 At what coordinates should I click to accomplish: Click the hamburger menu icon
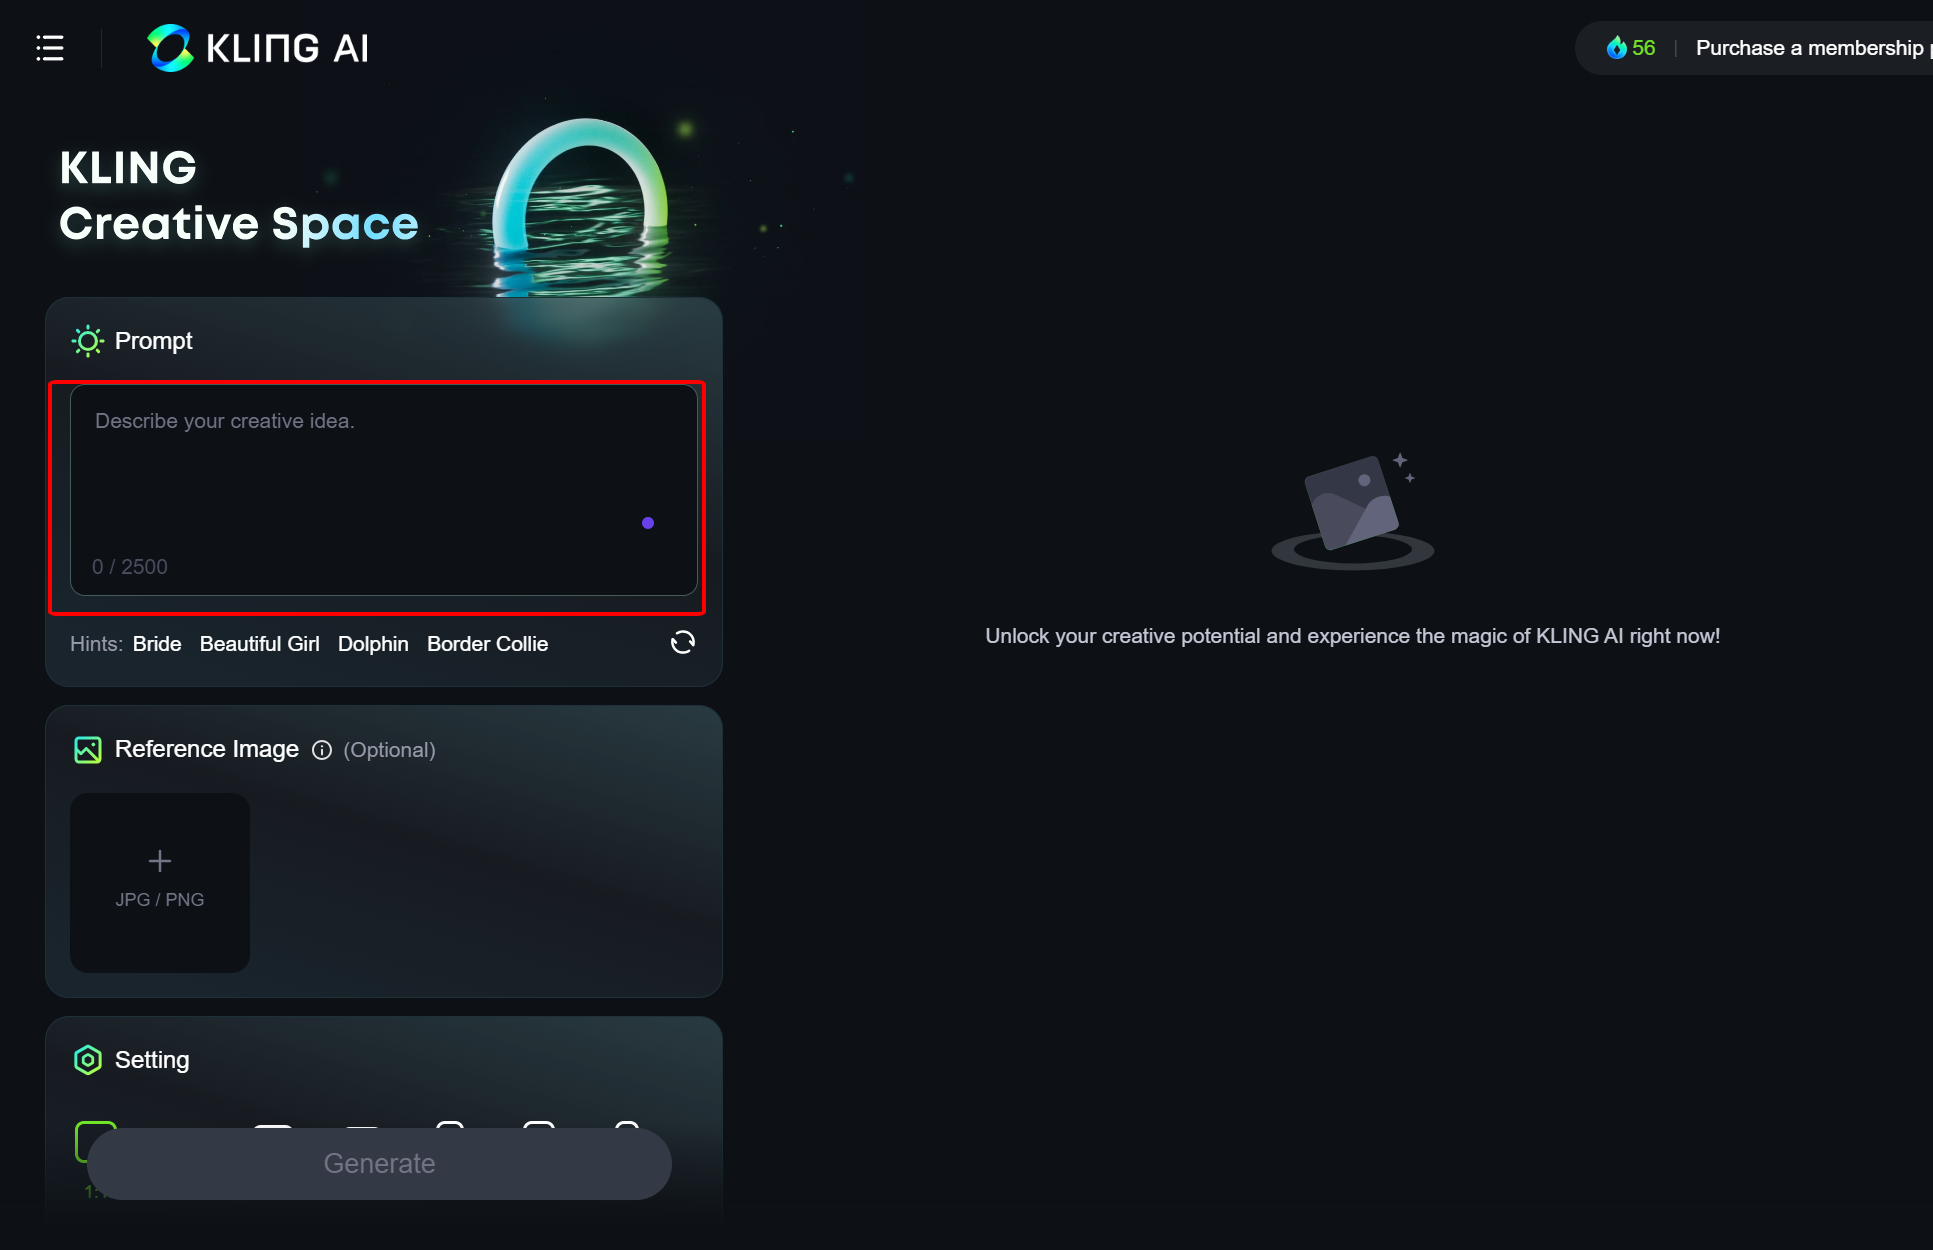coord(48,47)
